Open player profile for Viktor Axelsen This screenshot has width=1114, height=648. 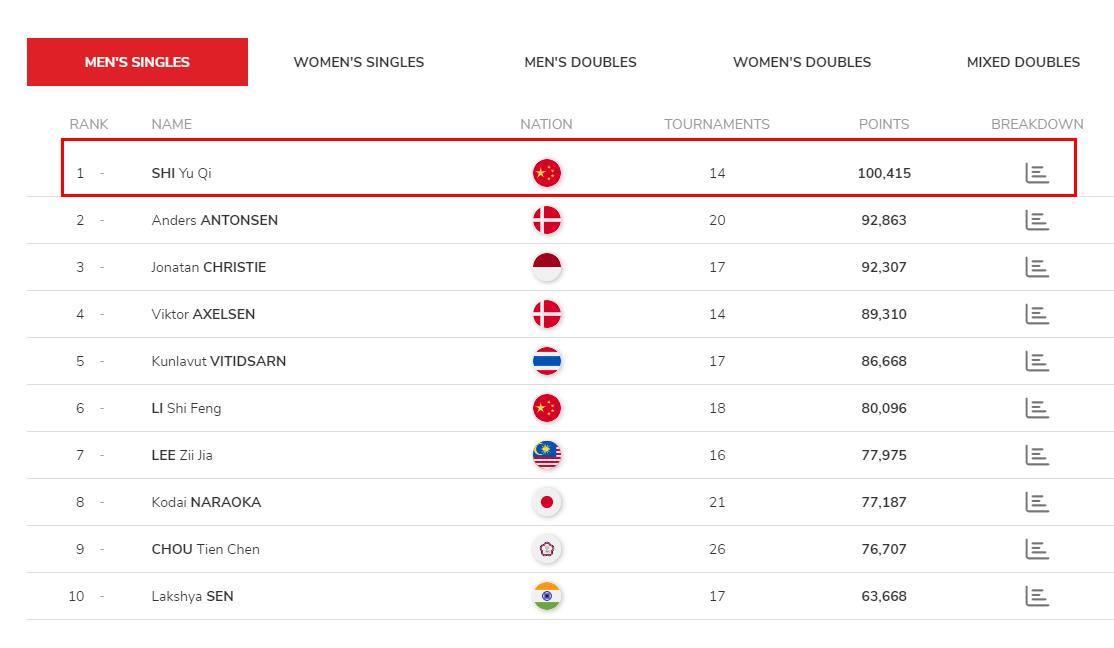[x=203, y=314]
